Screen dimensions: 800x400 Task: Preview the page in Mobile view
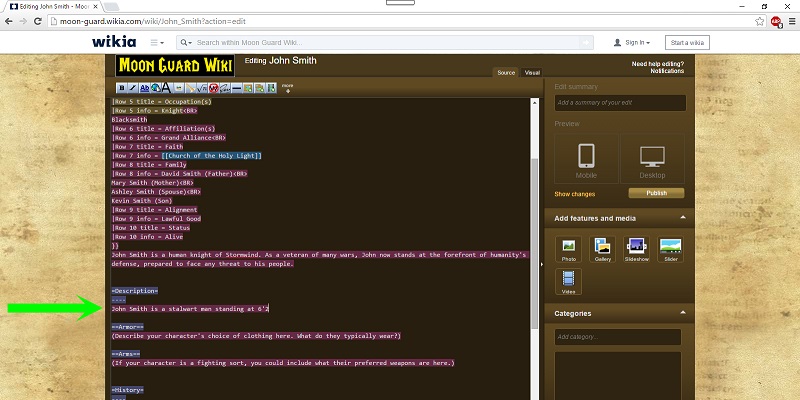tap(586, 159)
